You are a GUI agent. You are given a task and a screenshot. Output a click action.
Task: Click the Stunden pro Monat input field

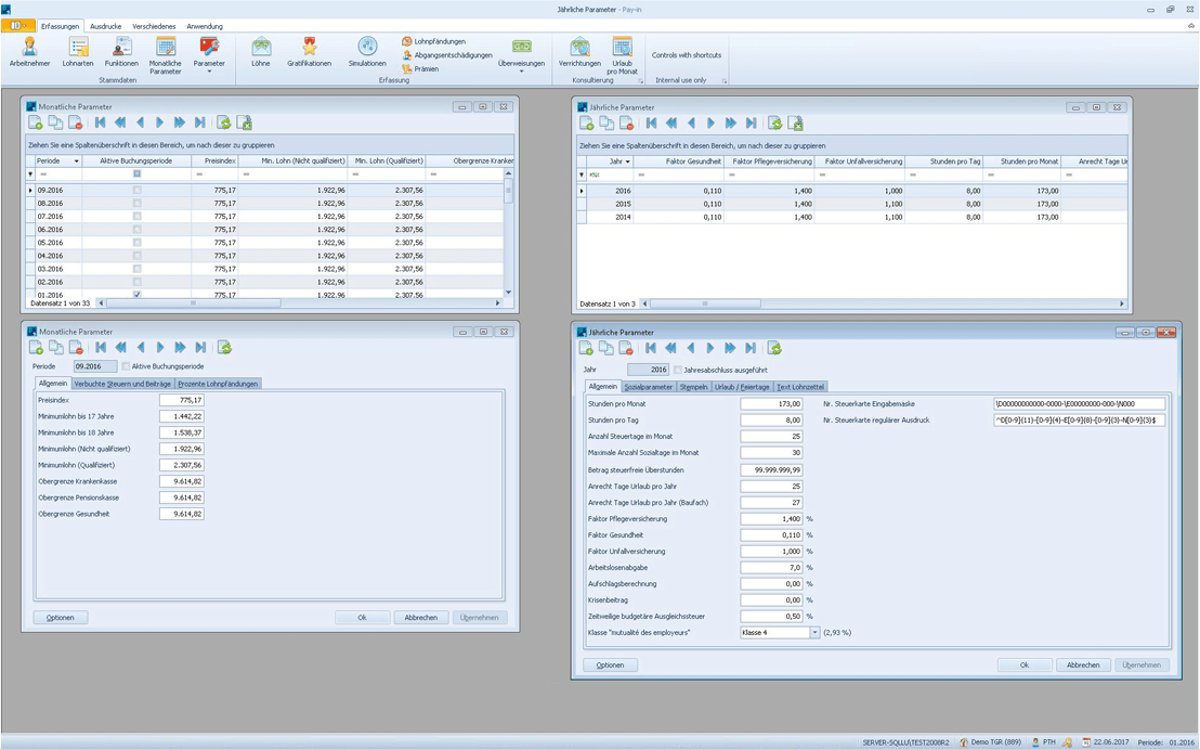click(771, 404)
